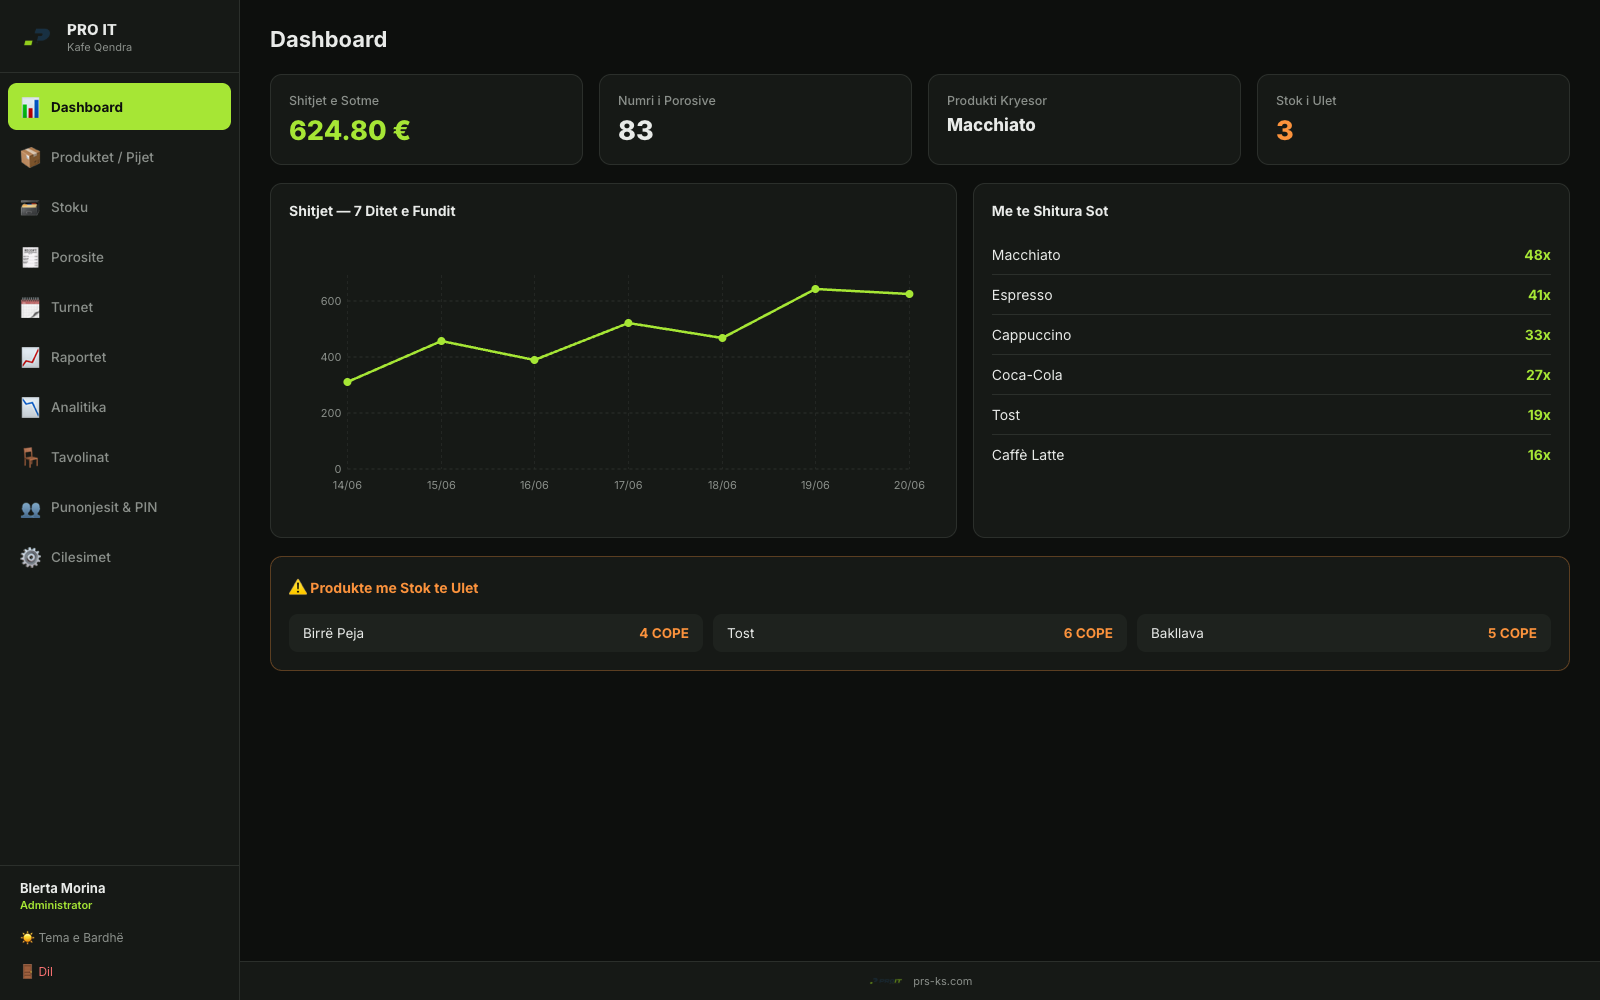The width and height of the screenshot is (1600, 1000).
Task: Click the Administrator role label
Action: tap(56, 905)
